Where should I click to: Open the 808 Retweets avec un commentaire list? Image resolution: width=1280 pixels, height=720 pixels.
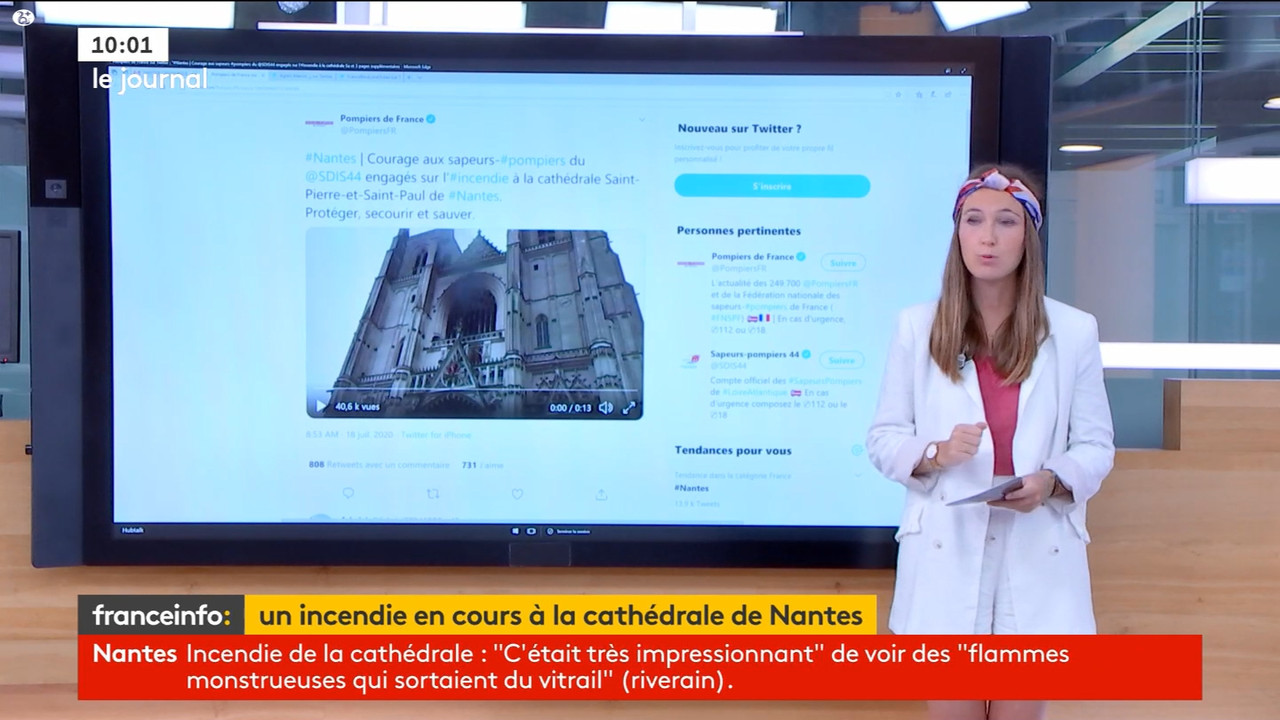379,464
